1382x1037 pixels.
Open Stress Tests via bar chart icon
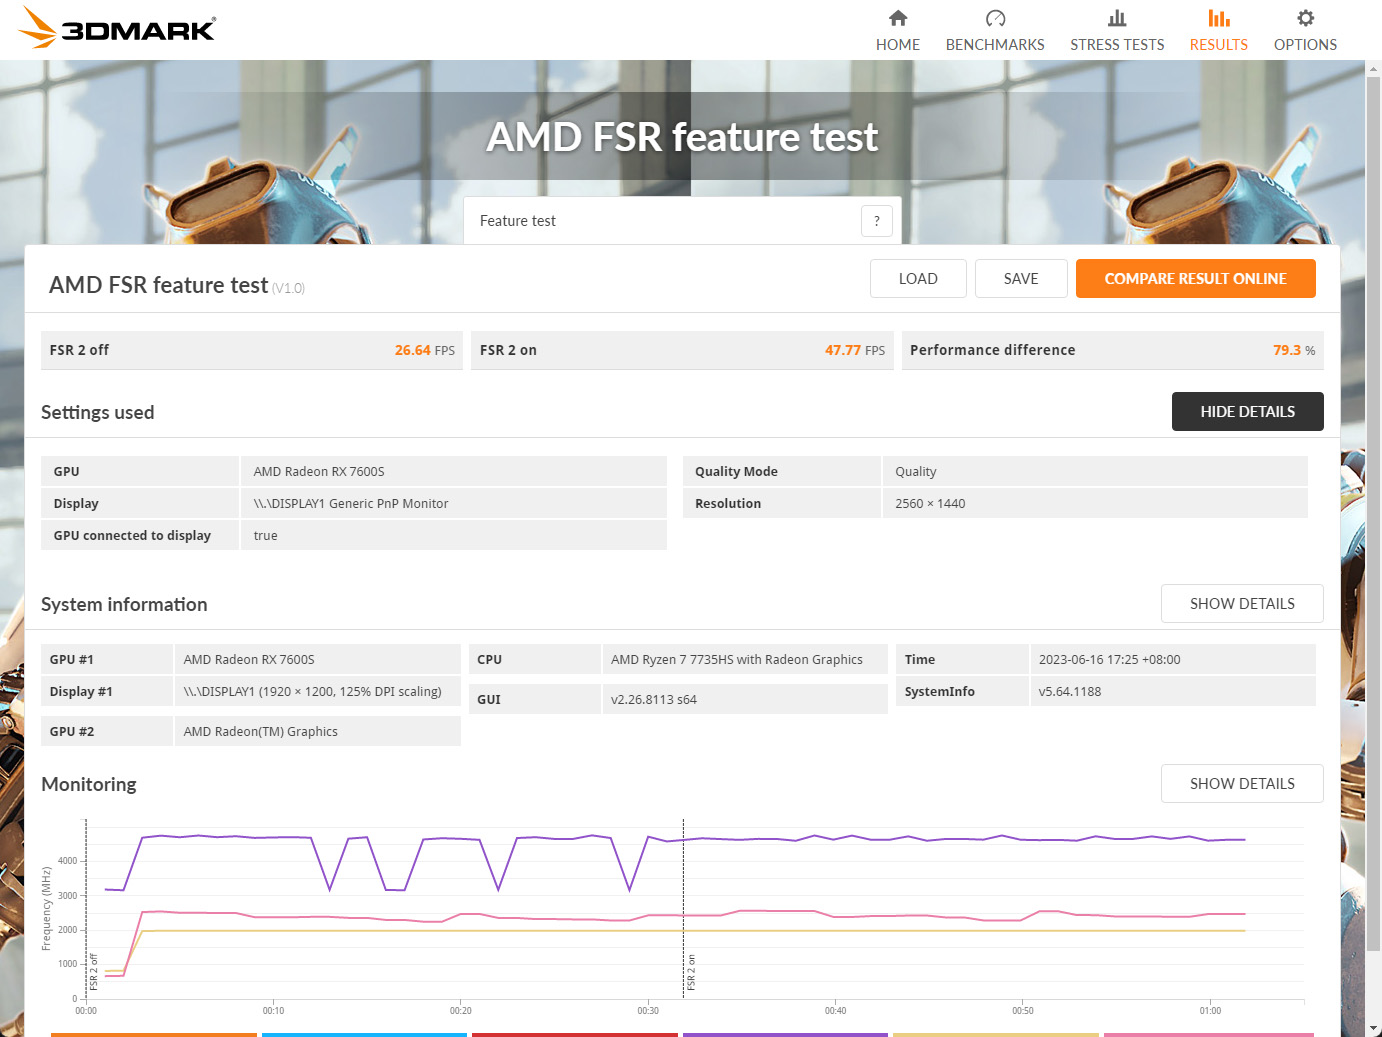click(1117, 18)
